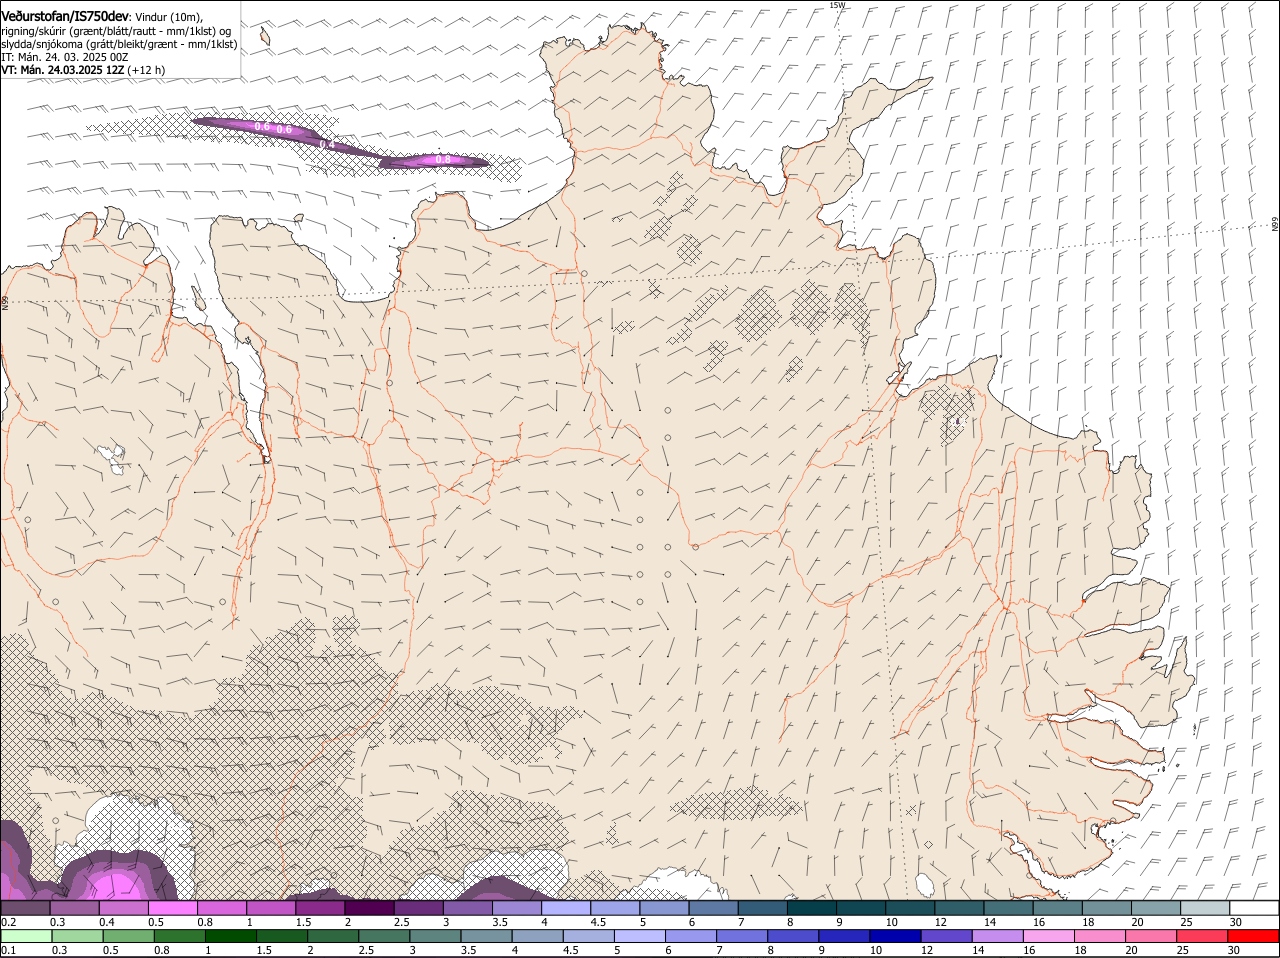The image size is (1280, 958).
Task: Pick the muted green 2.5 rain scale swatch
Action: (384, 937)
